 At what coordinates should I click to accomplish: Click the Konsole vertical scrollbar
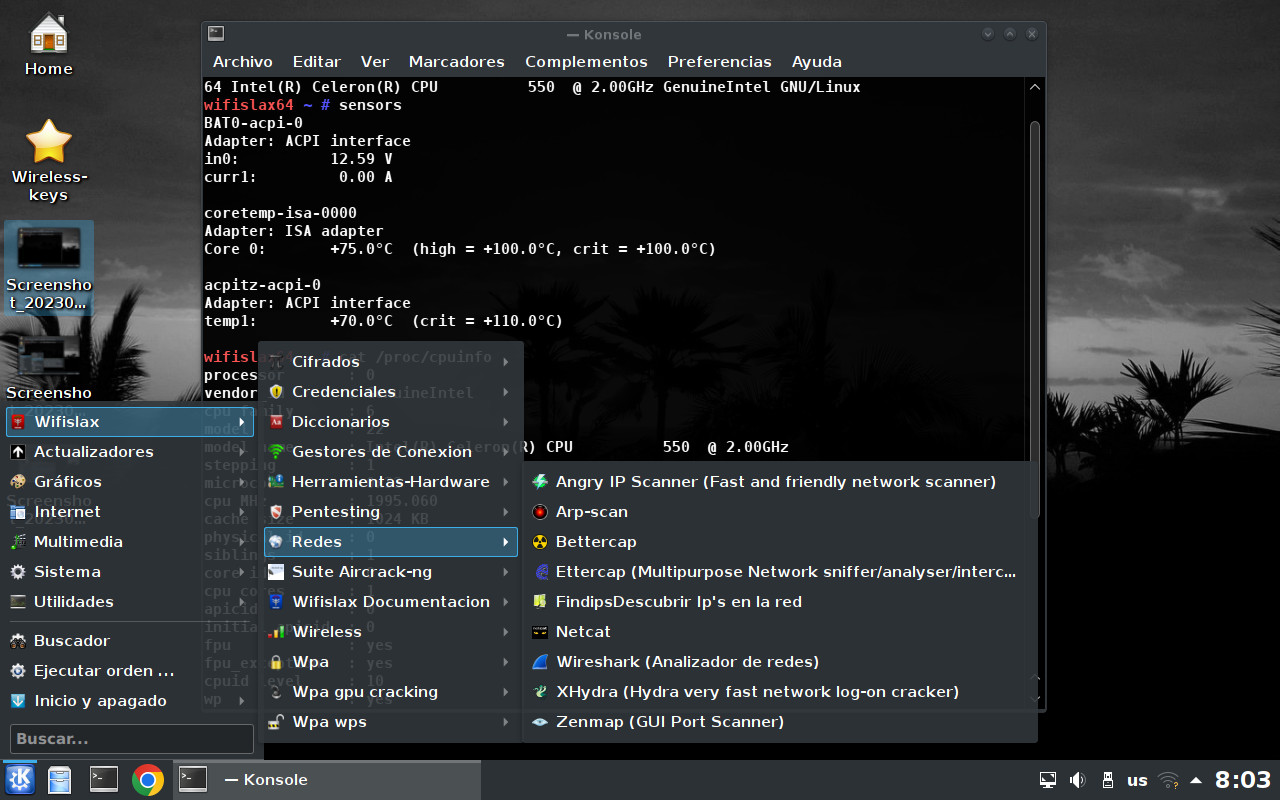[x=1035, y=320]
